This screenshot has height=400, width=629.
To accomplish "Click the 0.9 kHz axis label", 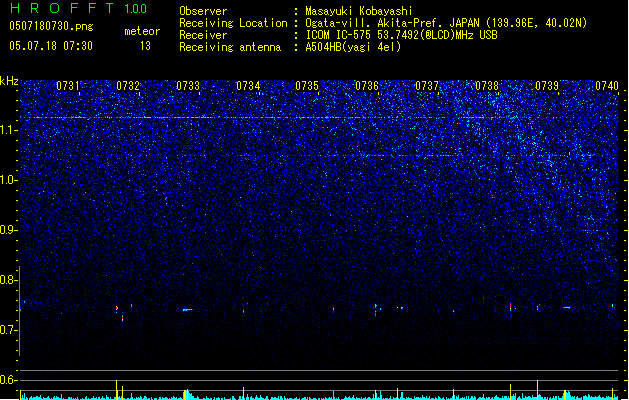I will (x=9, y=230).
